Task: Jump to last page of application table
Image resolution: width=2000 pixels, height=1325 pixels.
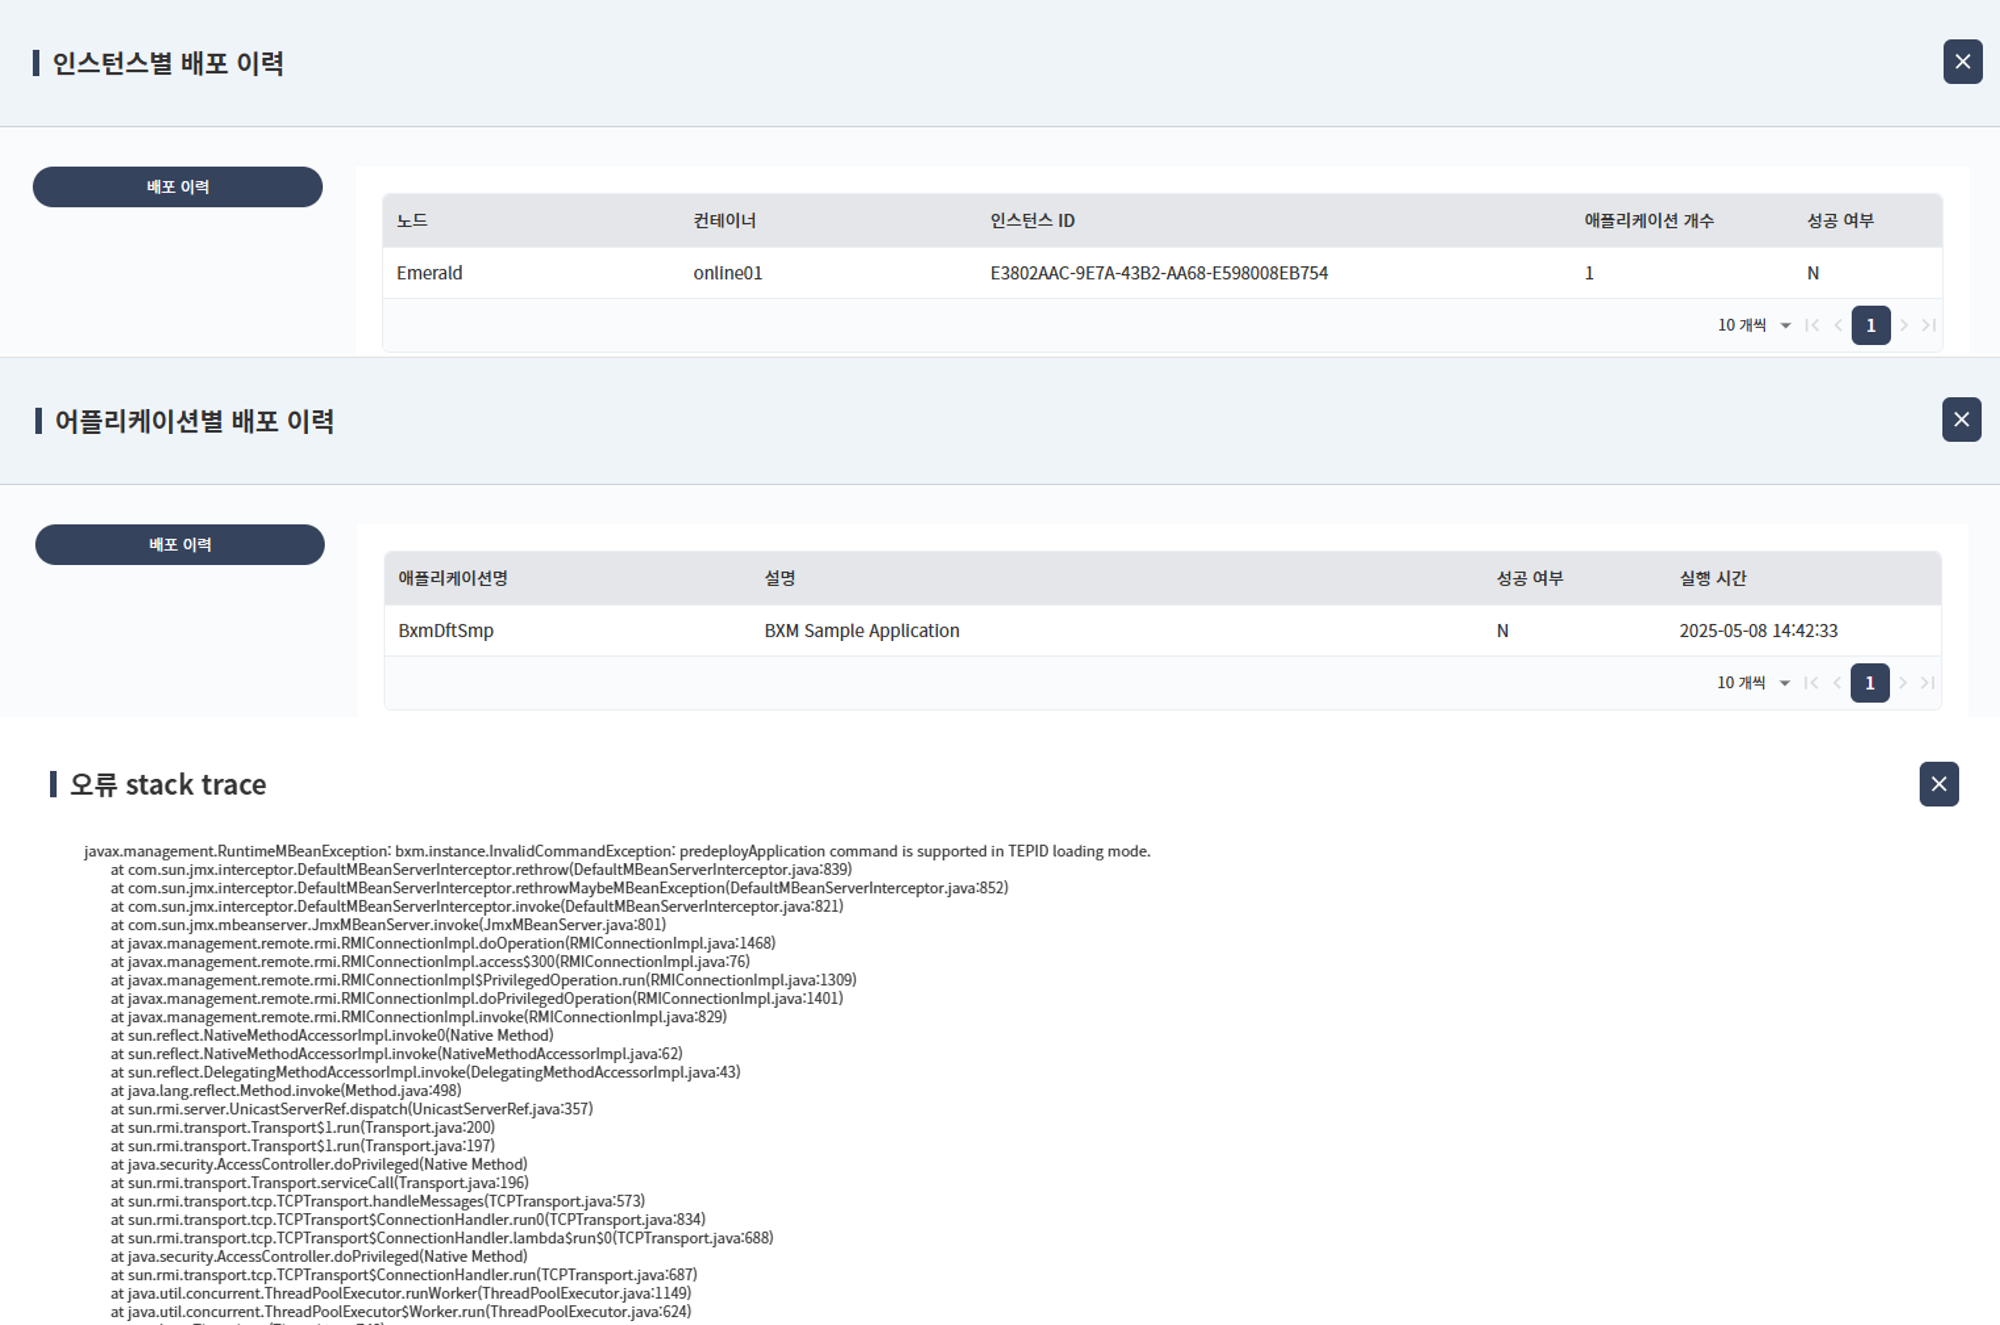Action: 1928,683
